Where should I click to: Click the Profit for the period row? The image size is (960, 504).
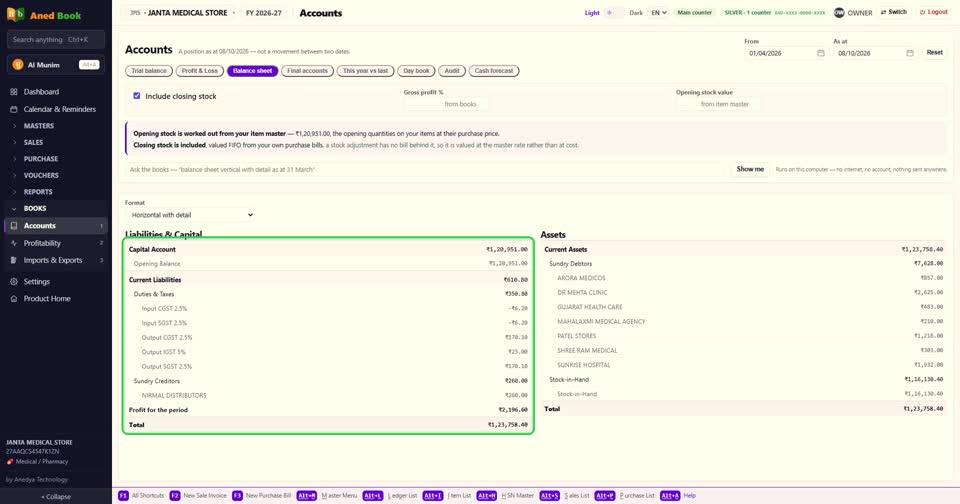coord(328,410)
